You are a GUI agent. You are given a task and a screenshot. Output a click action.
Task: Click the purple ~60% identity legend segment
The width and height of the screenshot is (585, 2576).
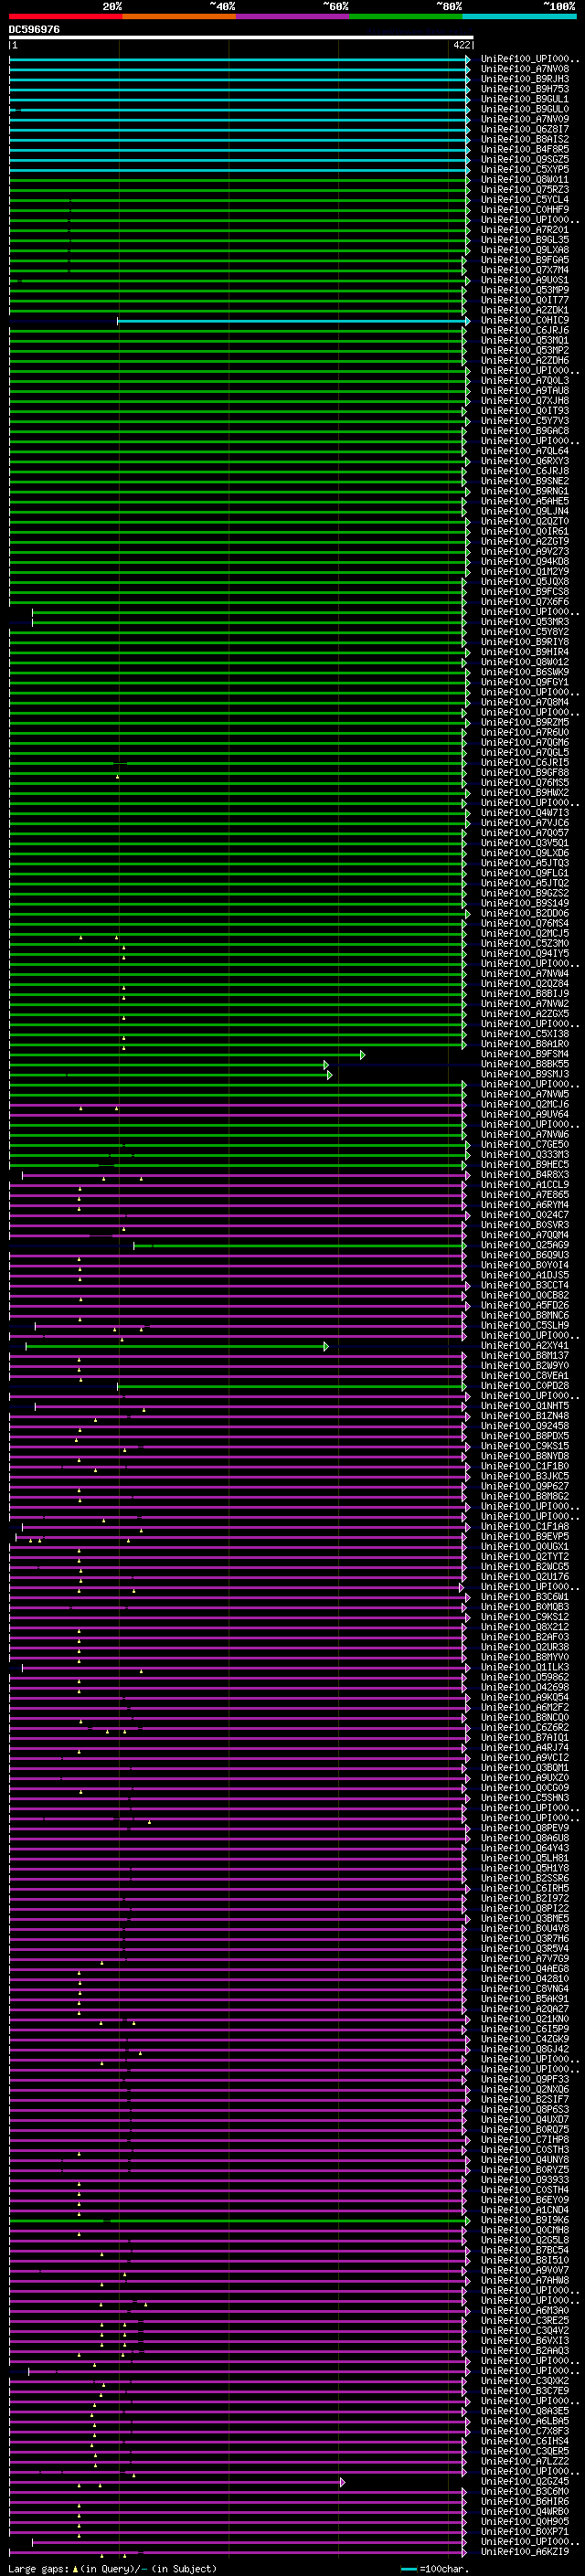tap(292, 17)
